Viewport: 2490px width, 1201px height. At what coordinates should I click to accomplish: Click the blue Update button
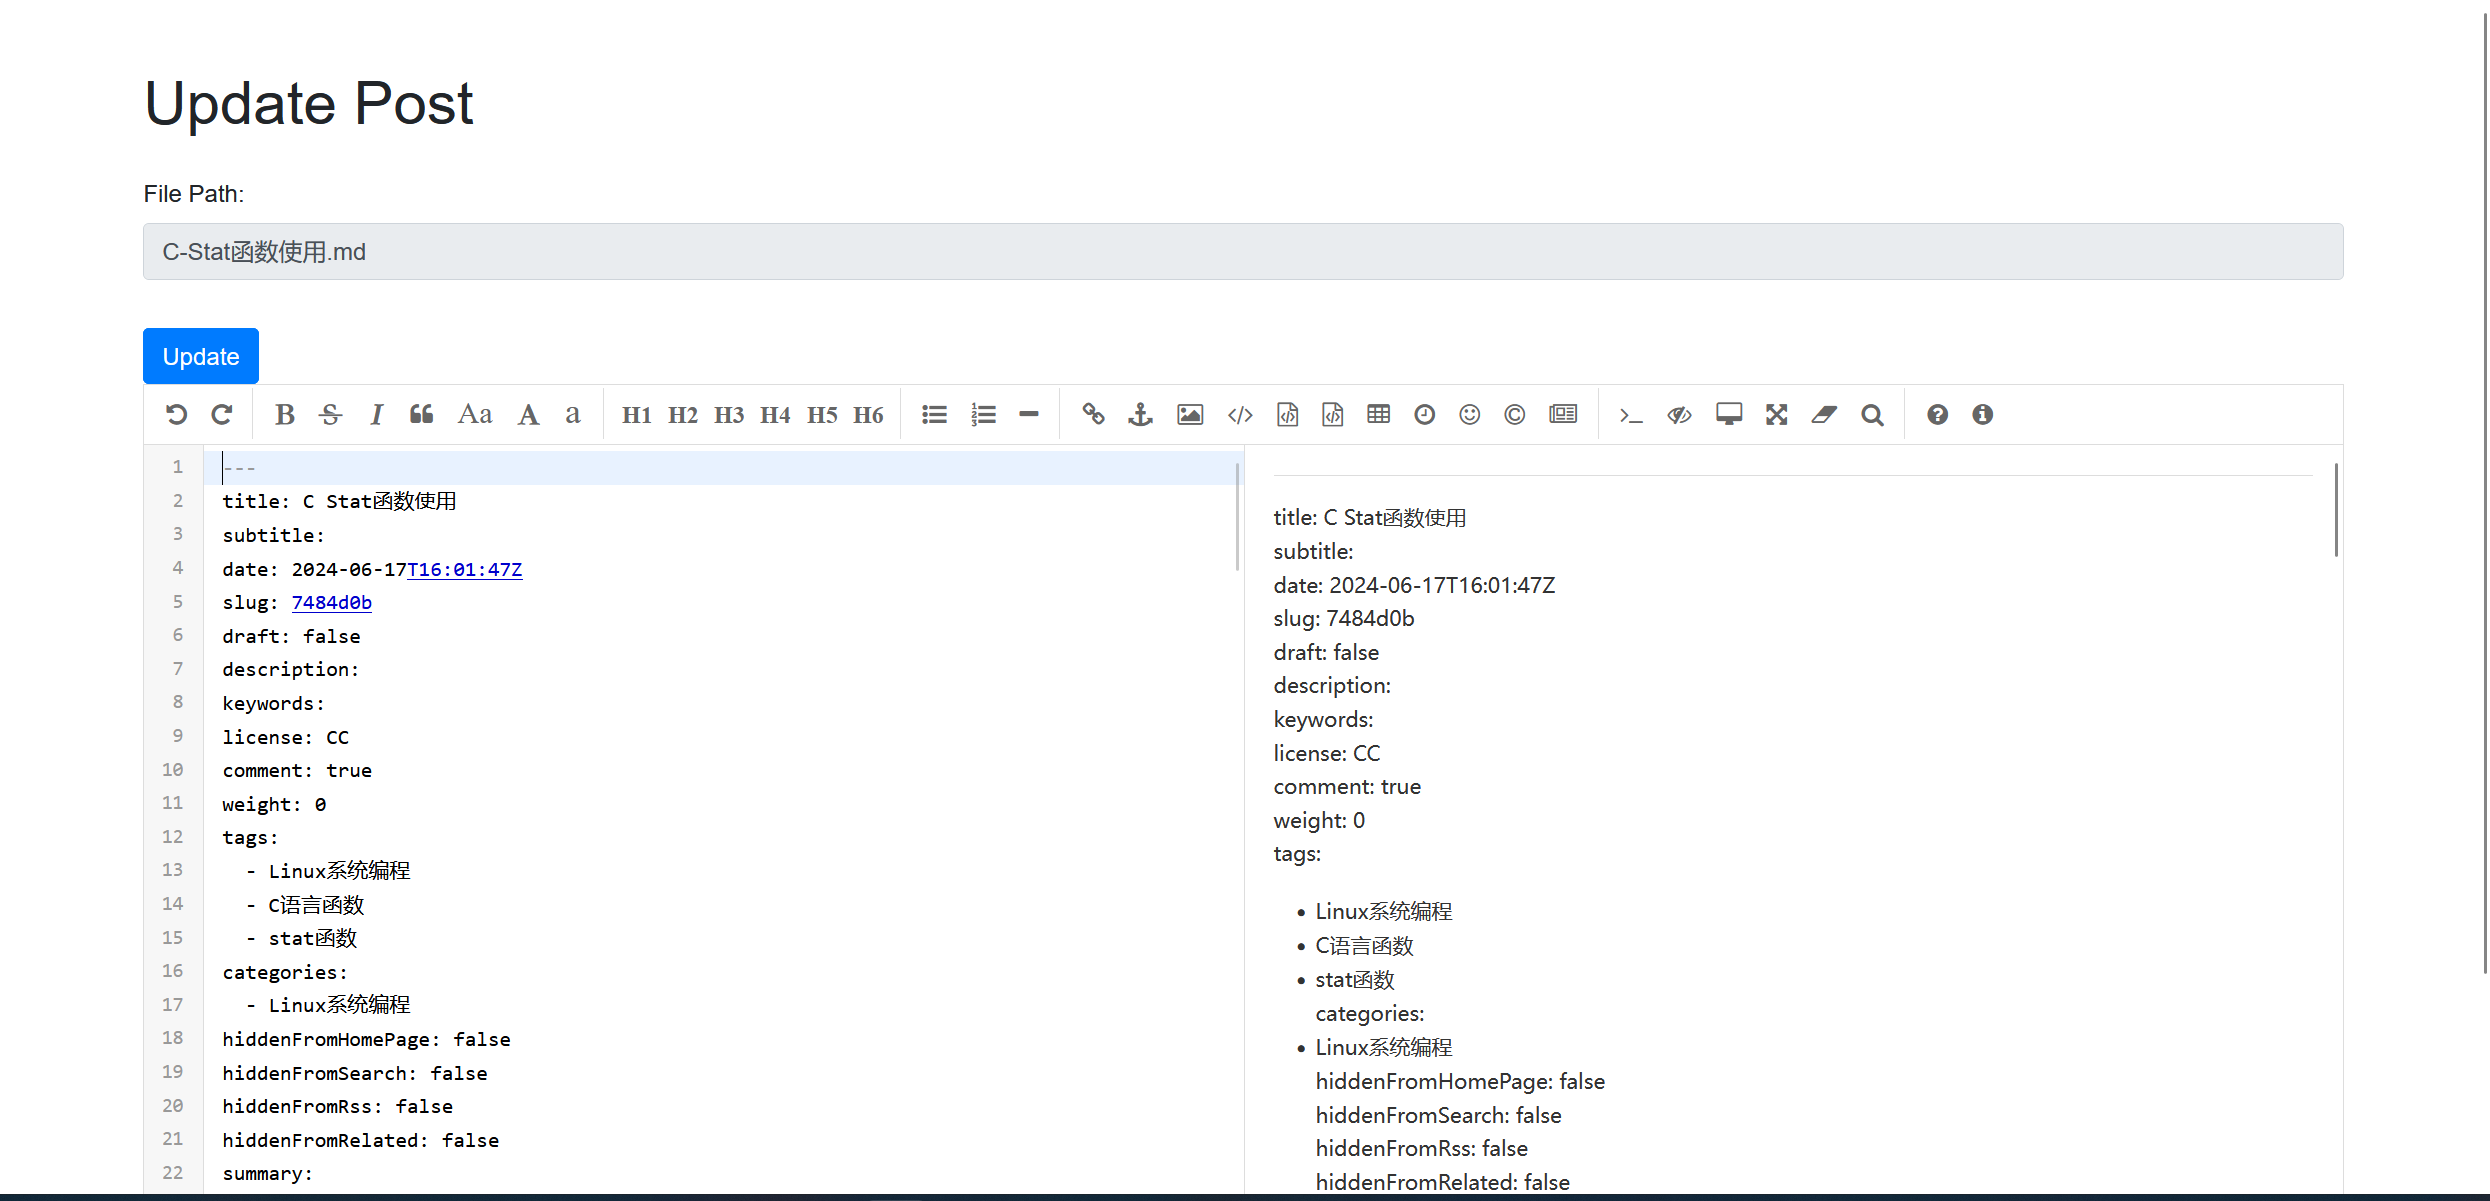pos(201,356)
